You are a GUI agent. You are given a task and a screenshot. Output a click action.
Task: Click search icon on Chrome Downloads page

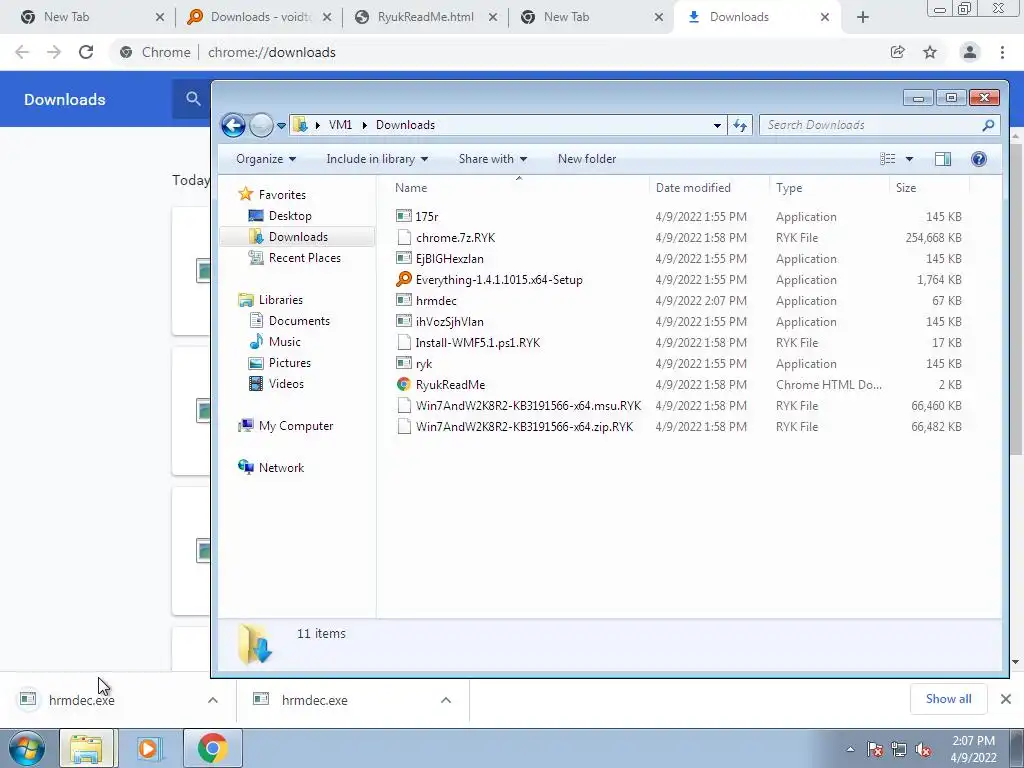(193, 99)
